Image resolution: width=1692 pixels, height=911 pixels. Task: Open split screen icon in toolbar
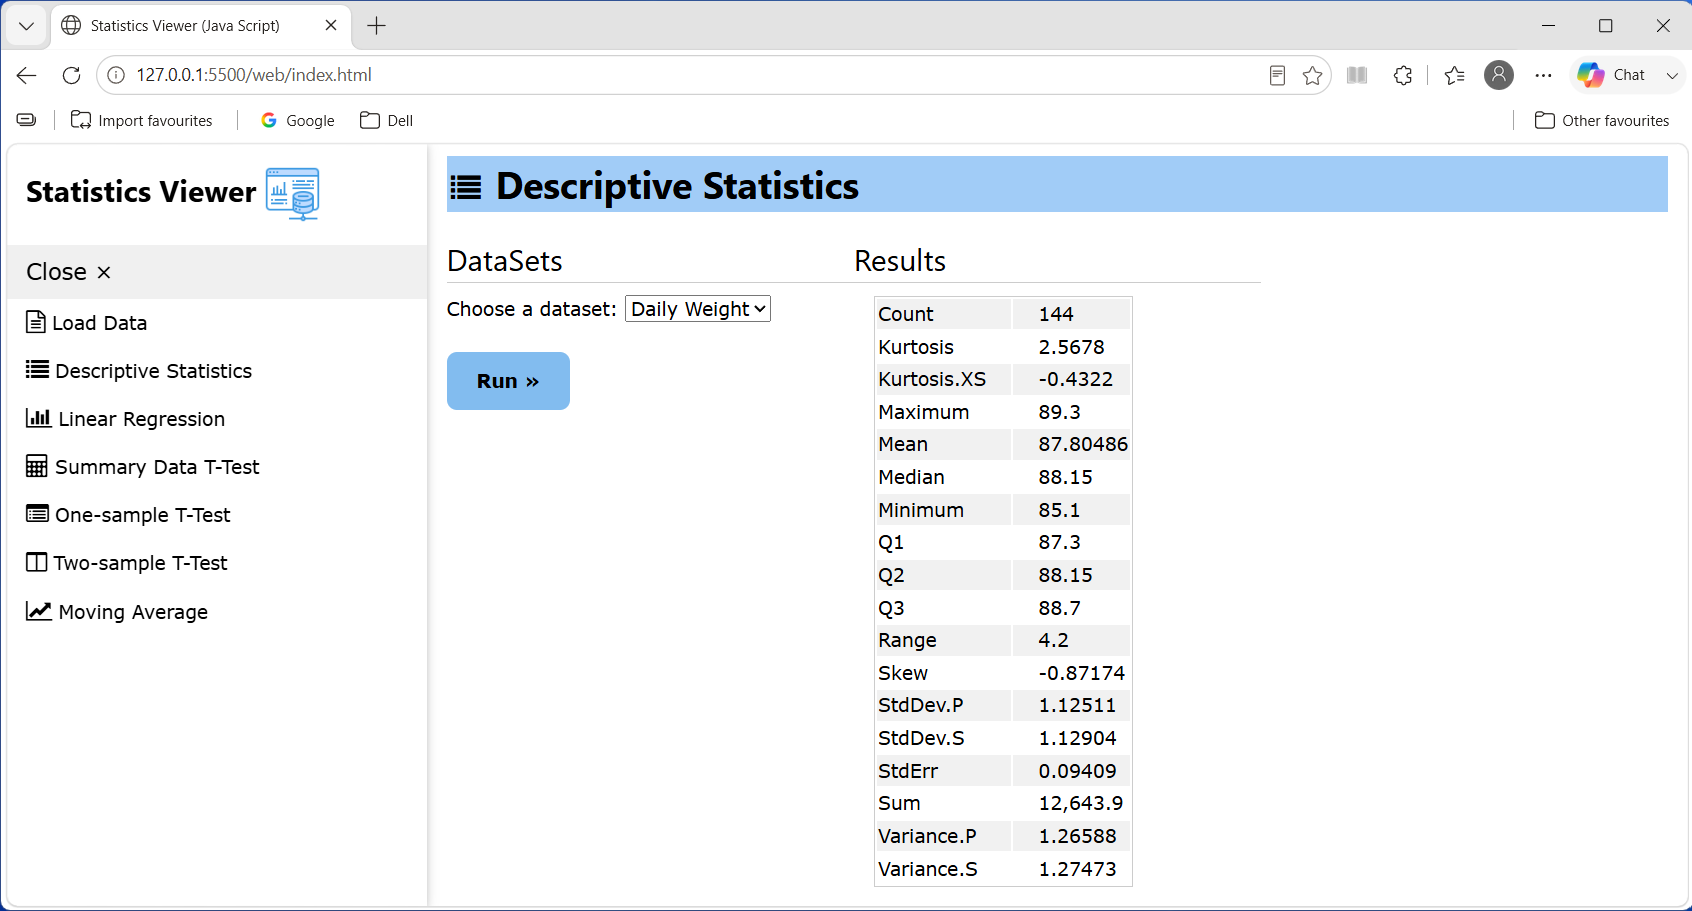pos(1357,75)
